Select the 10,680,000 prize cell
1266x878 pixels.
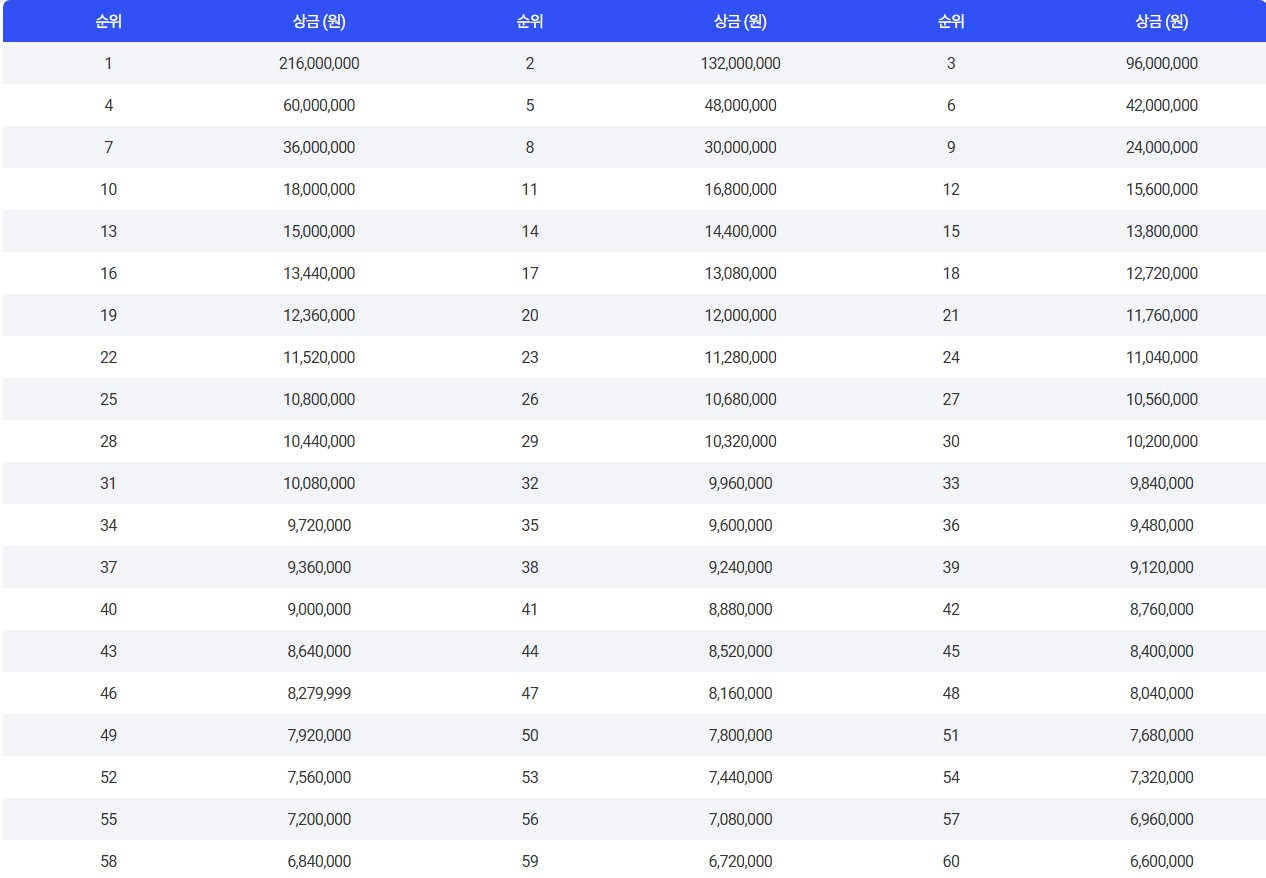(741, 399)
